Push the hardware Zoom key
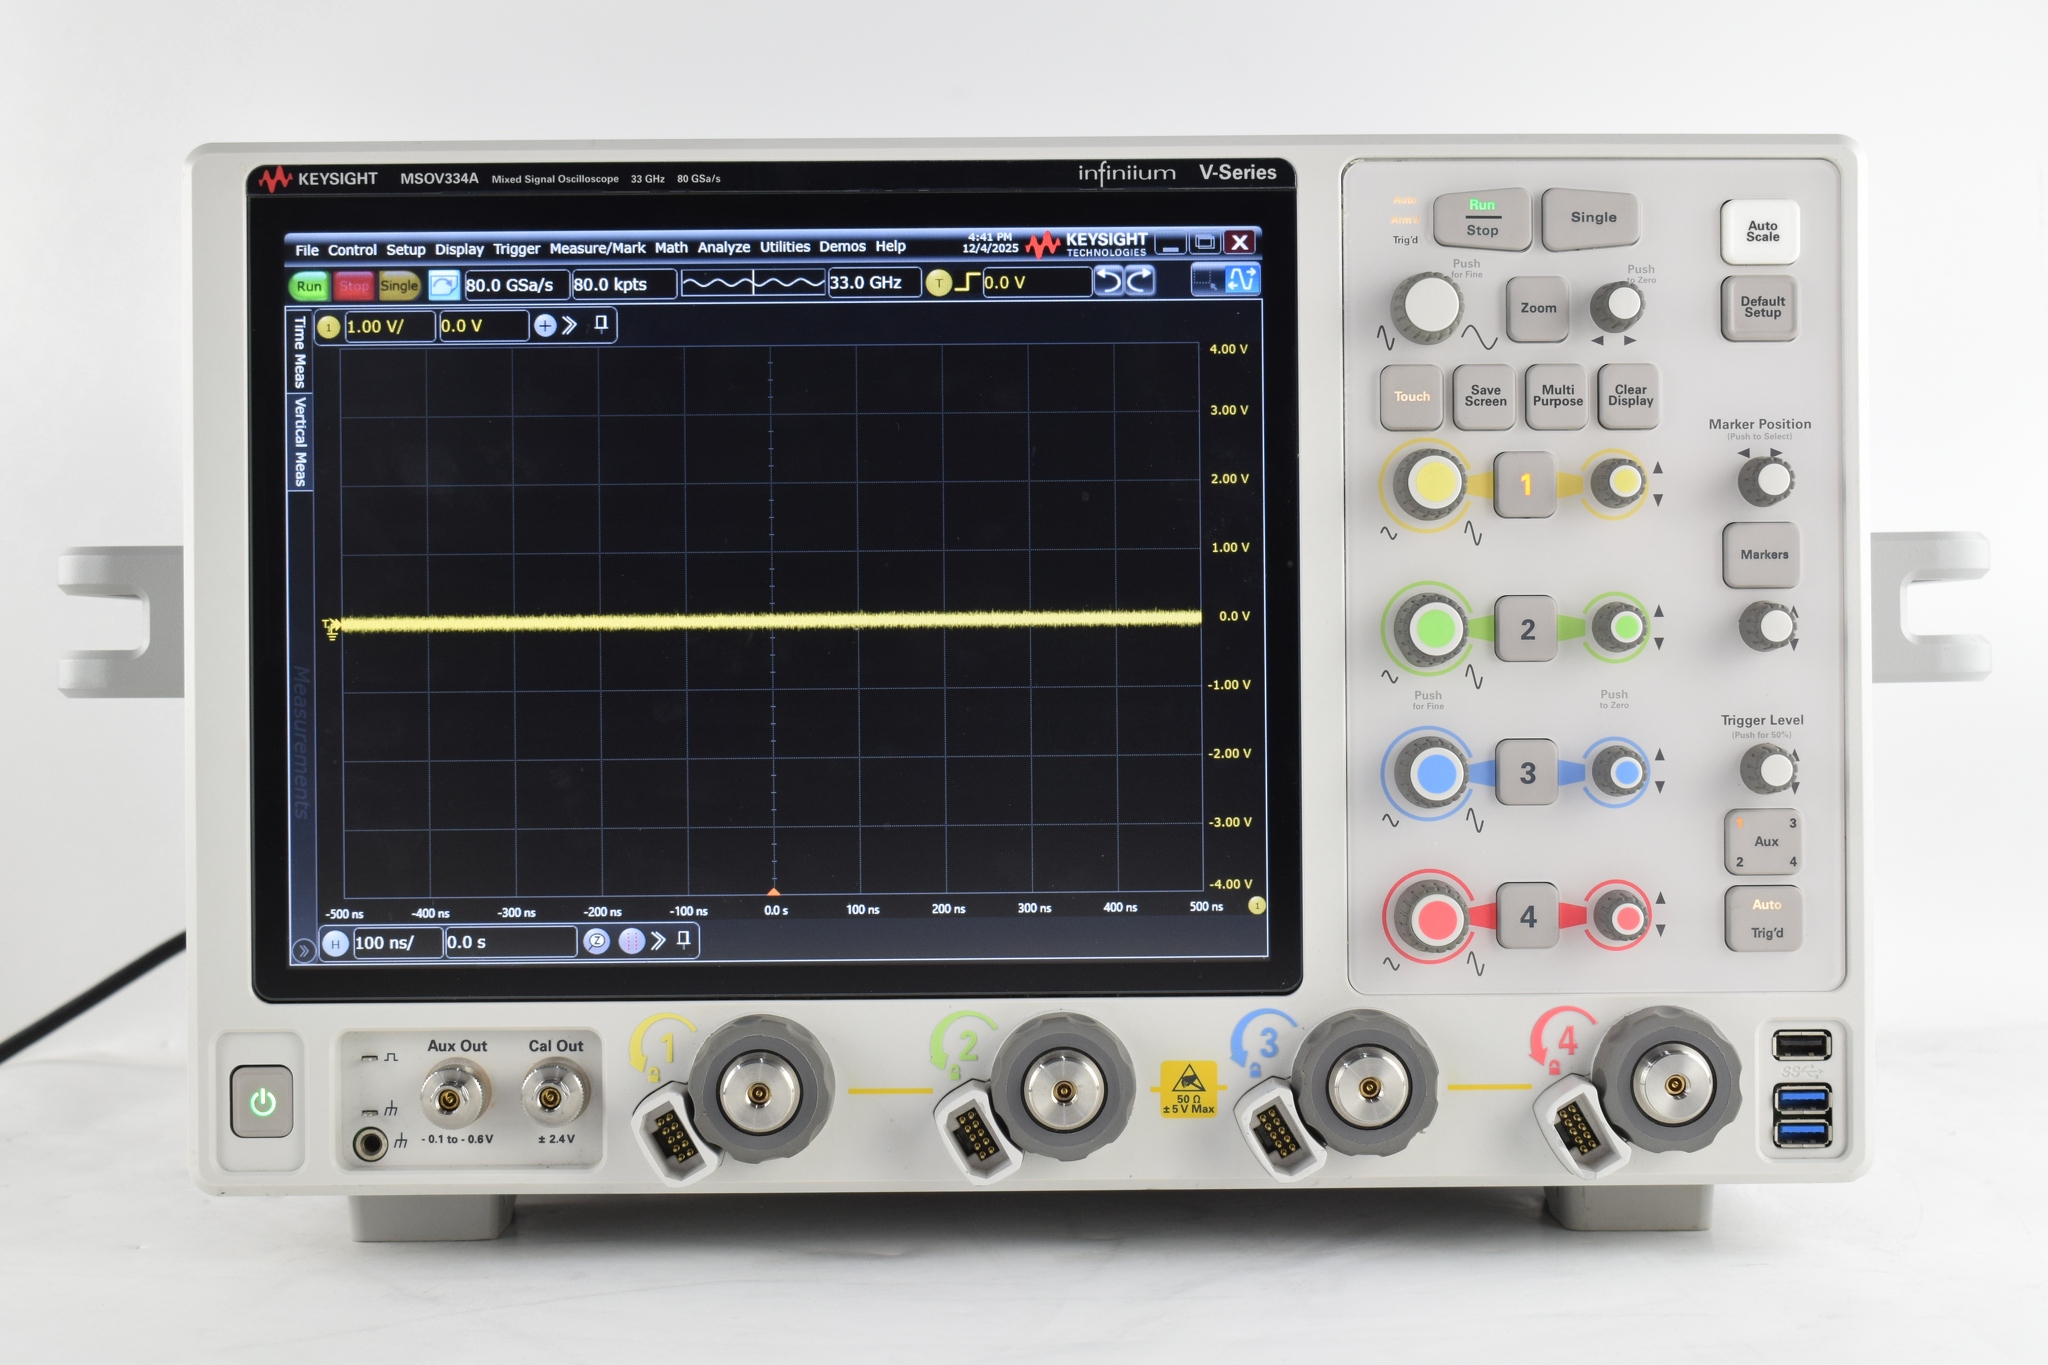2048x1365 pixels. 1538,308
